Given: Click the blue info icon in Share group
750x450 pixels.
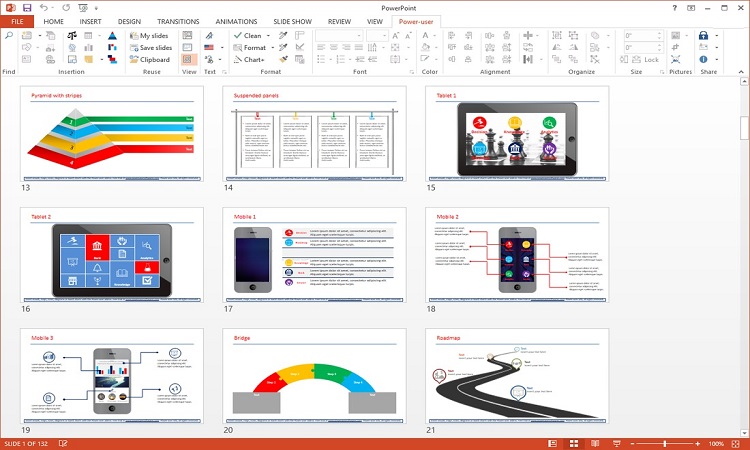Looking at the screenshot, I should pyautogui.click(x=703, y=59).
